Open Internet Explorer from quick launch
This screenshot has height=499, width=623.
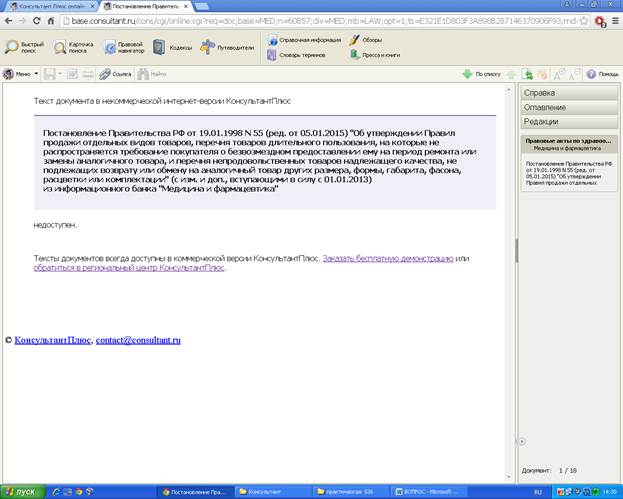[56, 492]
